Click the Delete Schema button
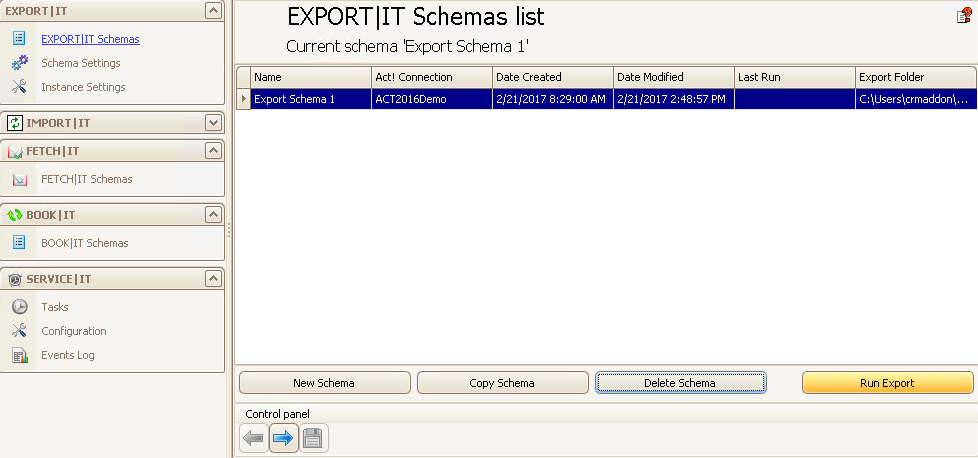978x458 pixels. [x=680, y=383]
